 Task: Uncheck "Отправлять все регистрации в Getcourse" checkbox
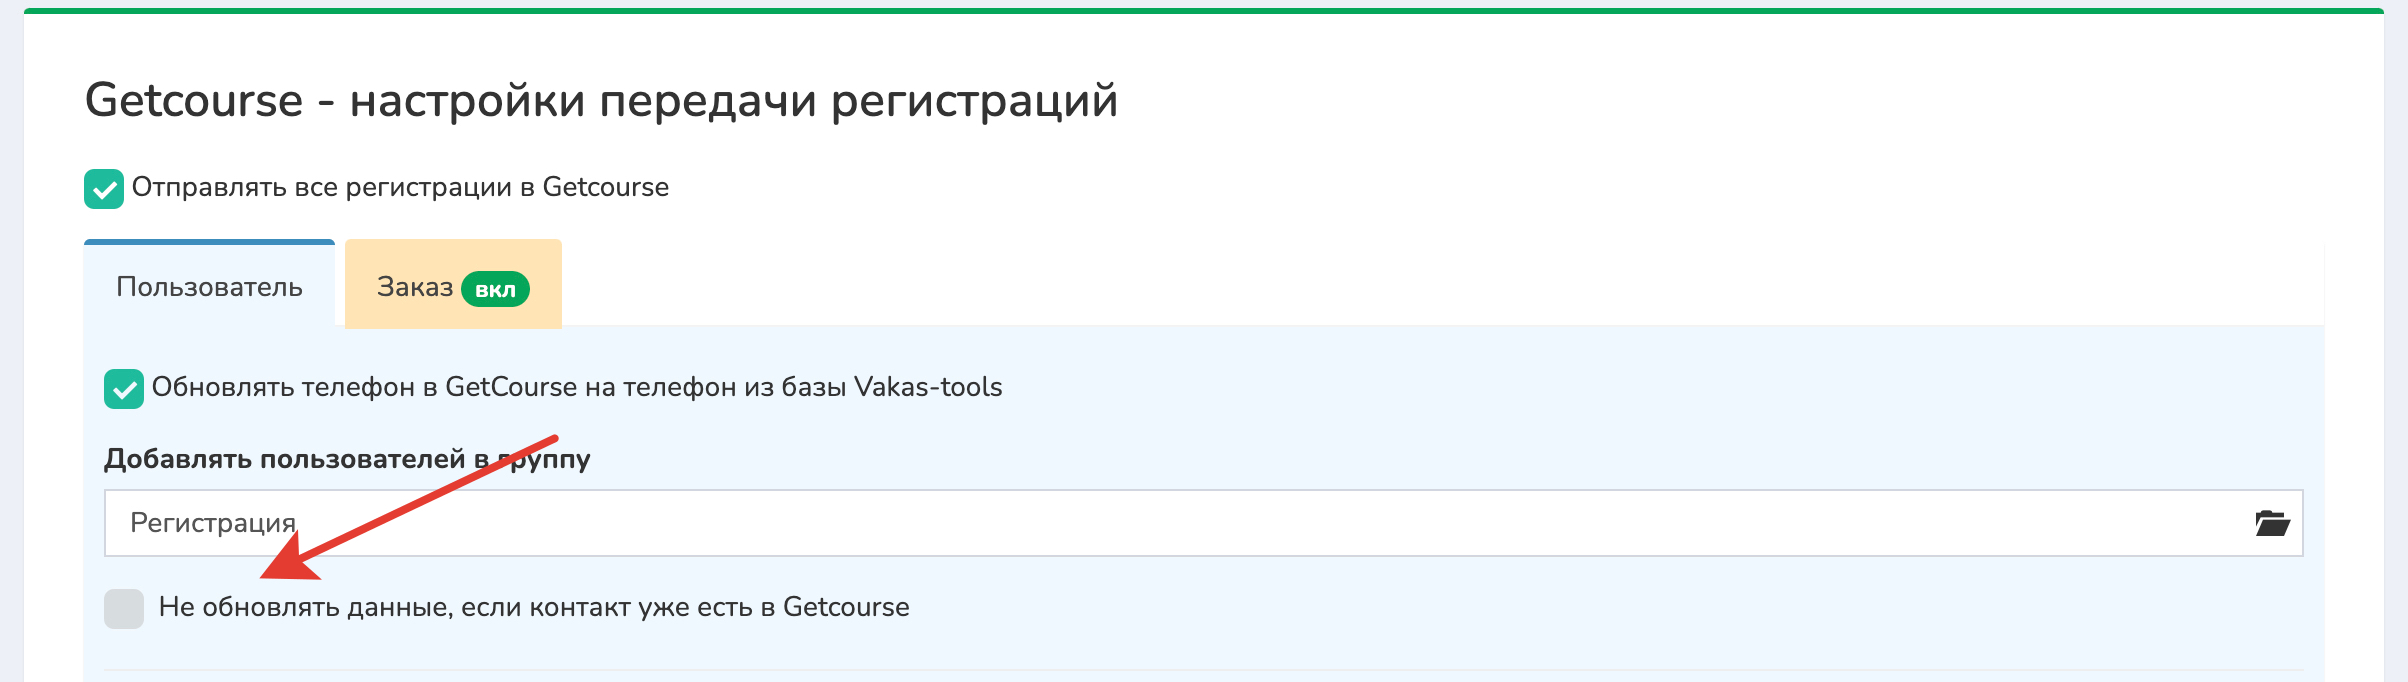[104, 189]
